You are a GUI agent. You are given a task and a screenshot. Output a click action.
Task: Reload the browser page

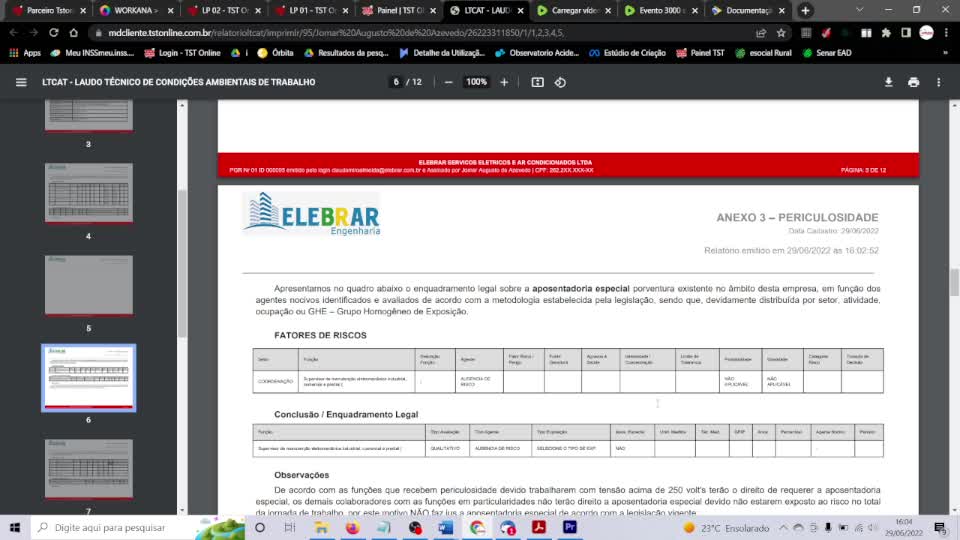(54, 32)
